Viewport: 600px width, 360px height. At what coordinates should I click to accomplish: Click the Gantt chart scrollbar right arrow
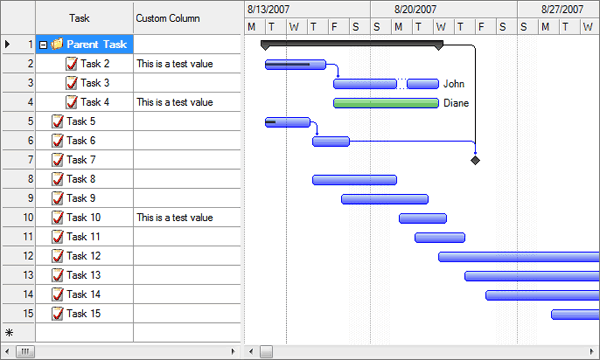click(592, 351)
